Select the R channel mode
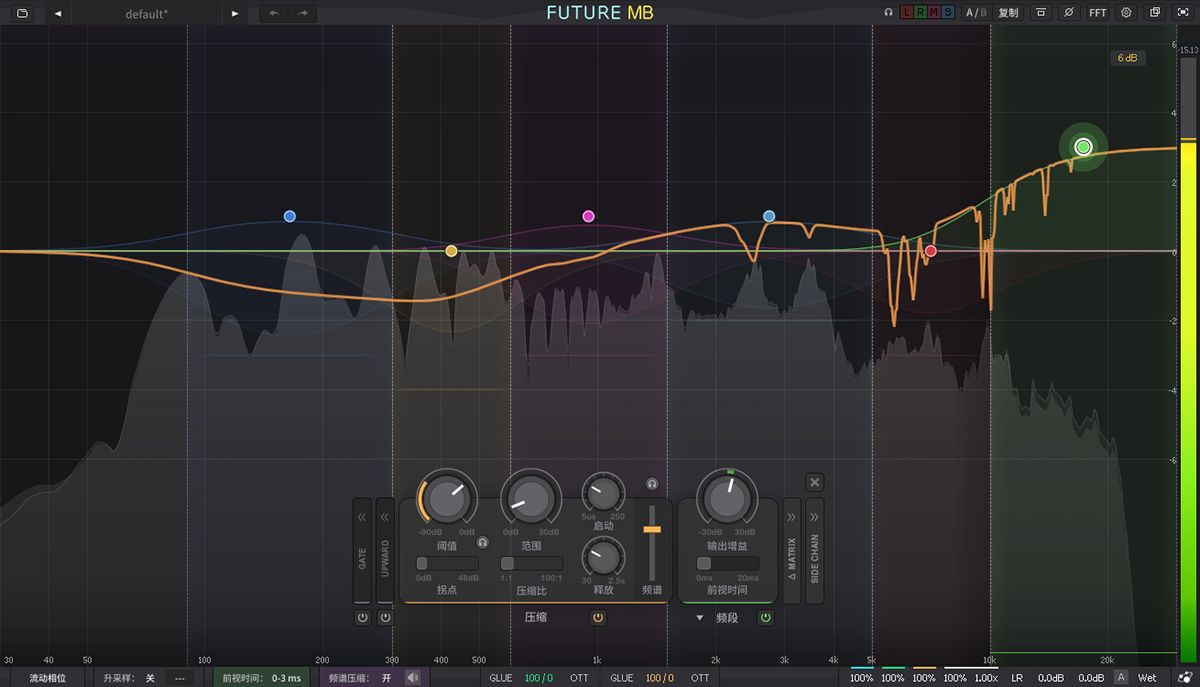This screenshot has height=687, width=1200. pos(920,13)
